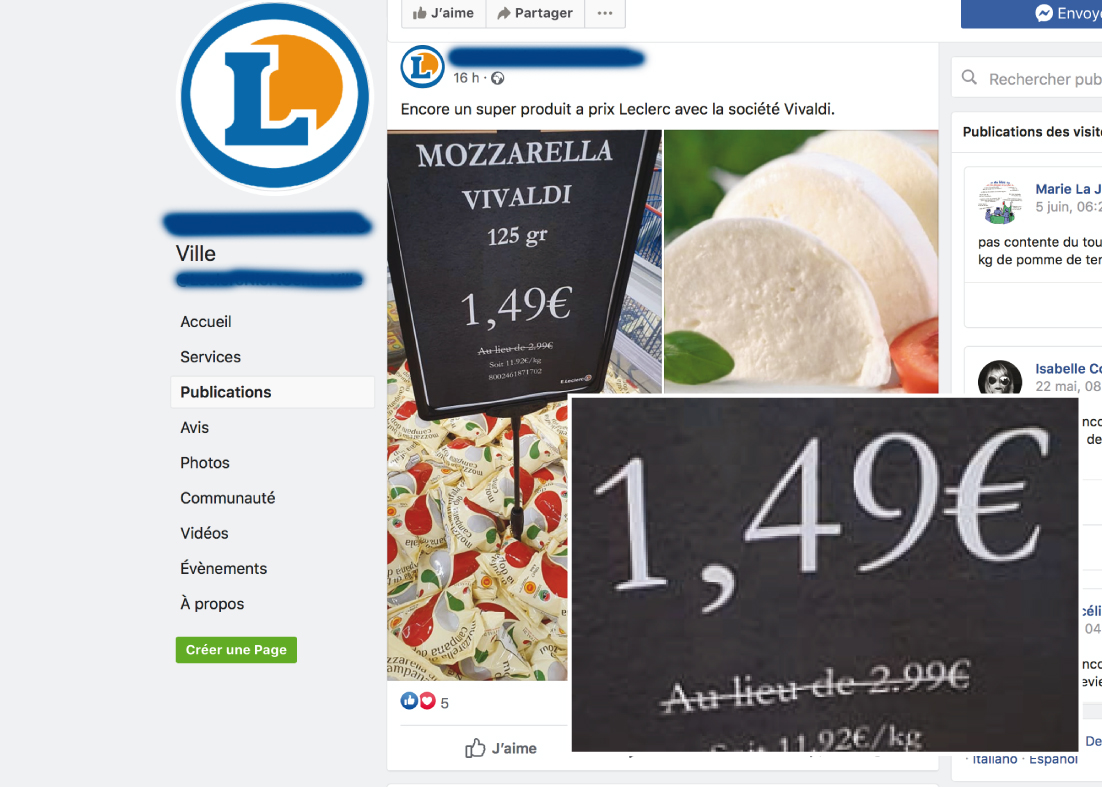
Task: Click the like and love reactions count
Action: [x=424, y=701]
